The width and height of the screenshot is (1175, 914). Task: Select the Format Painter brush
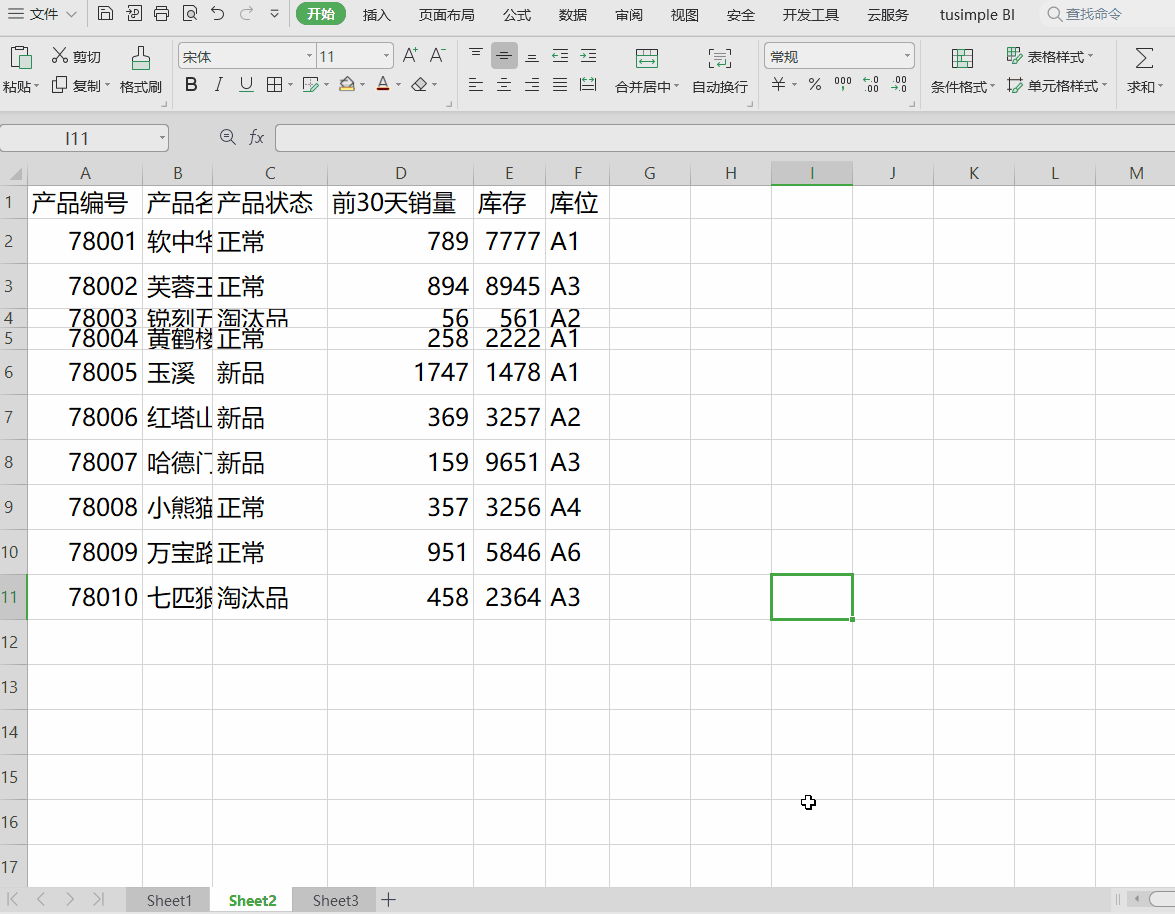coord(140,58)
